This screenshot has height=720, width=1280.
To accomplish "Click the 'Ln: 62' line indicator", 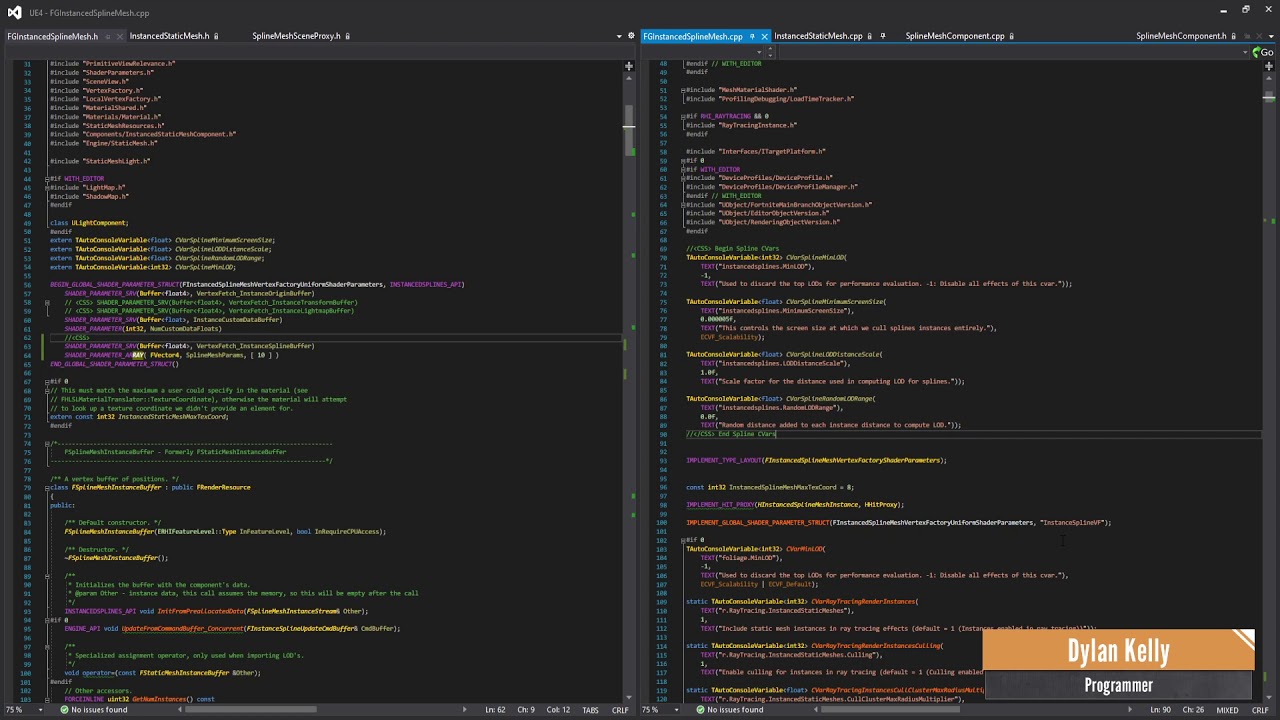I will [x=495, y=710].
